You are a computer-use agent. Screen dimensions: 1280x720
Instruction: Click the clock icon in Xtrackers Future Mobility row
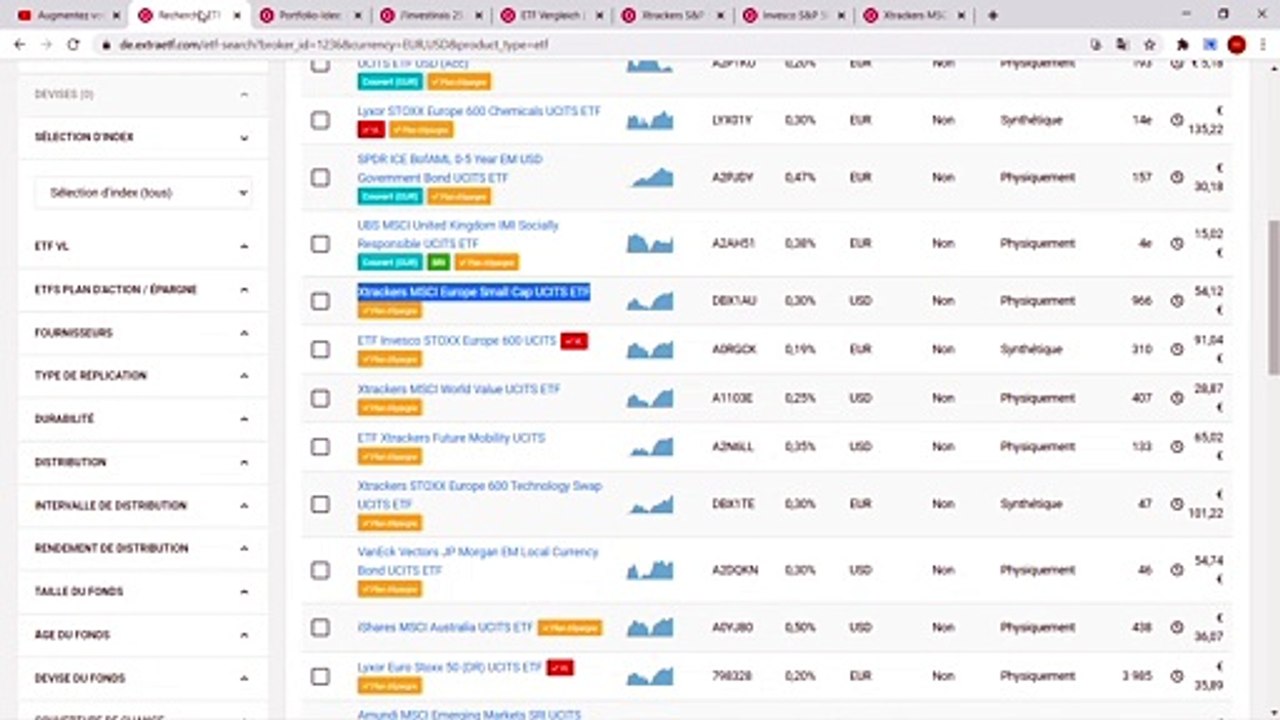click(1177, 447)
